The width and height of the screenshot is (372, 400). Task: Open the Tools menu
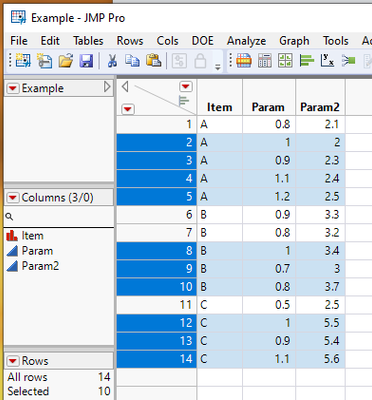[336, 41]
